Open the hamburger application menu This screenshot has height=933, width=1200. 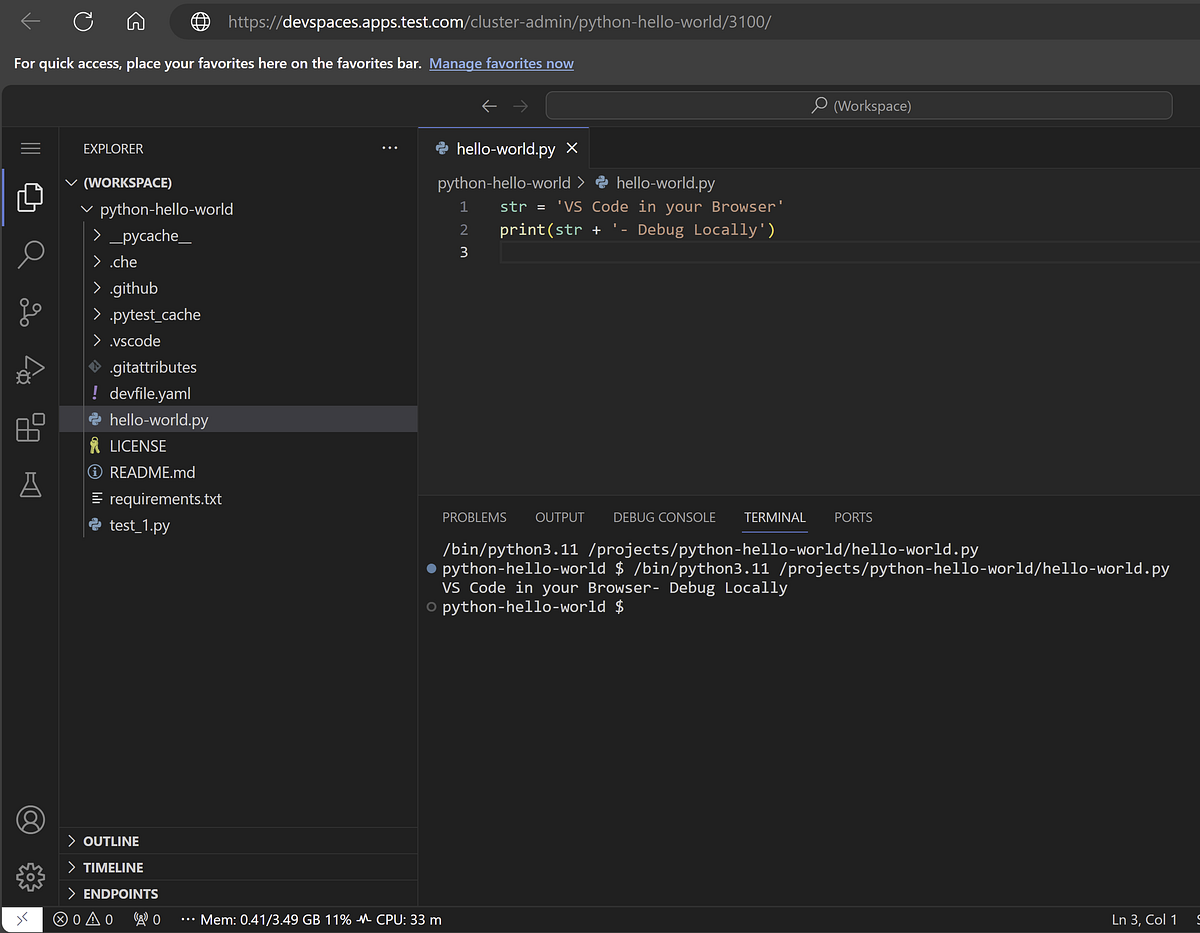tap(31, 148)
